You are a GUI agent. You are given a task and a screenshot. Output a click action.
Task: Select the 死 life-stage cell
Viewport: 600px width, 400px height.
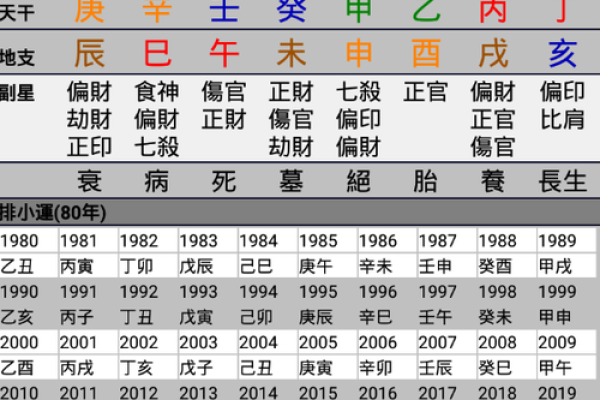224,181
